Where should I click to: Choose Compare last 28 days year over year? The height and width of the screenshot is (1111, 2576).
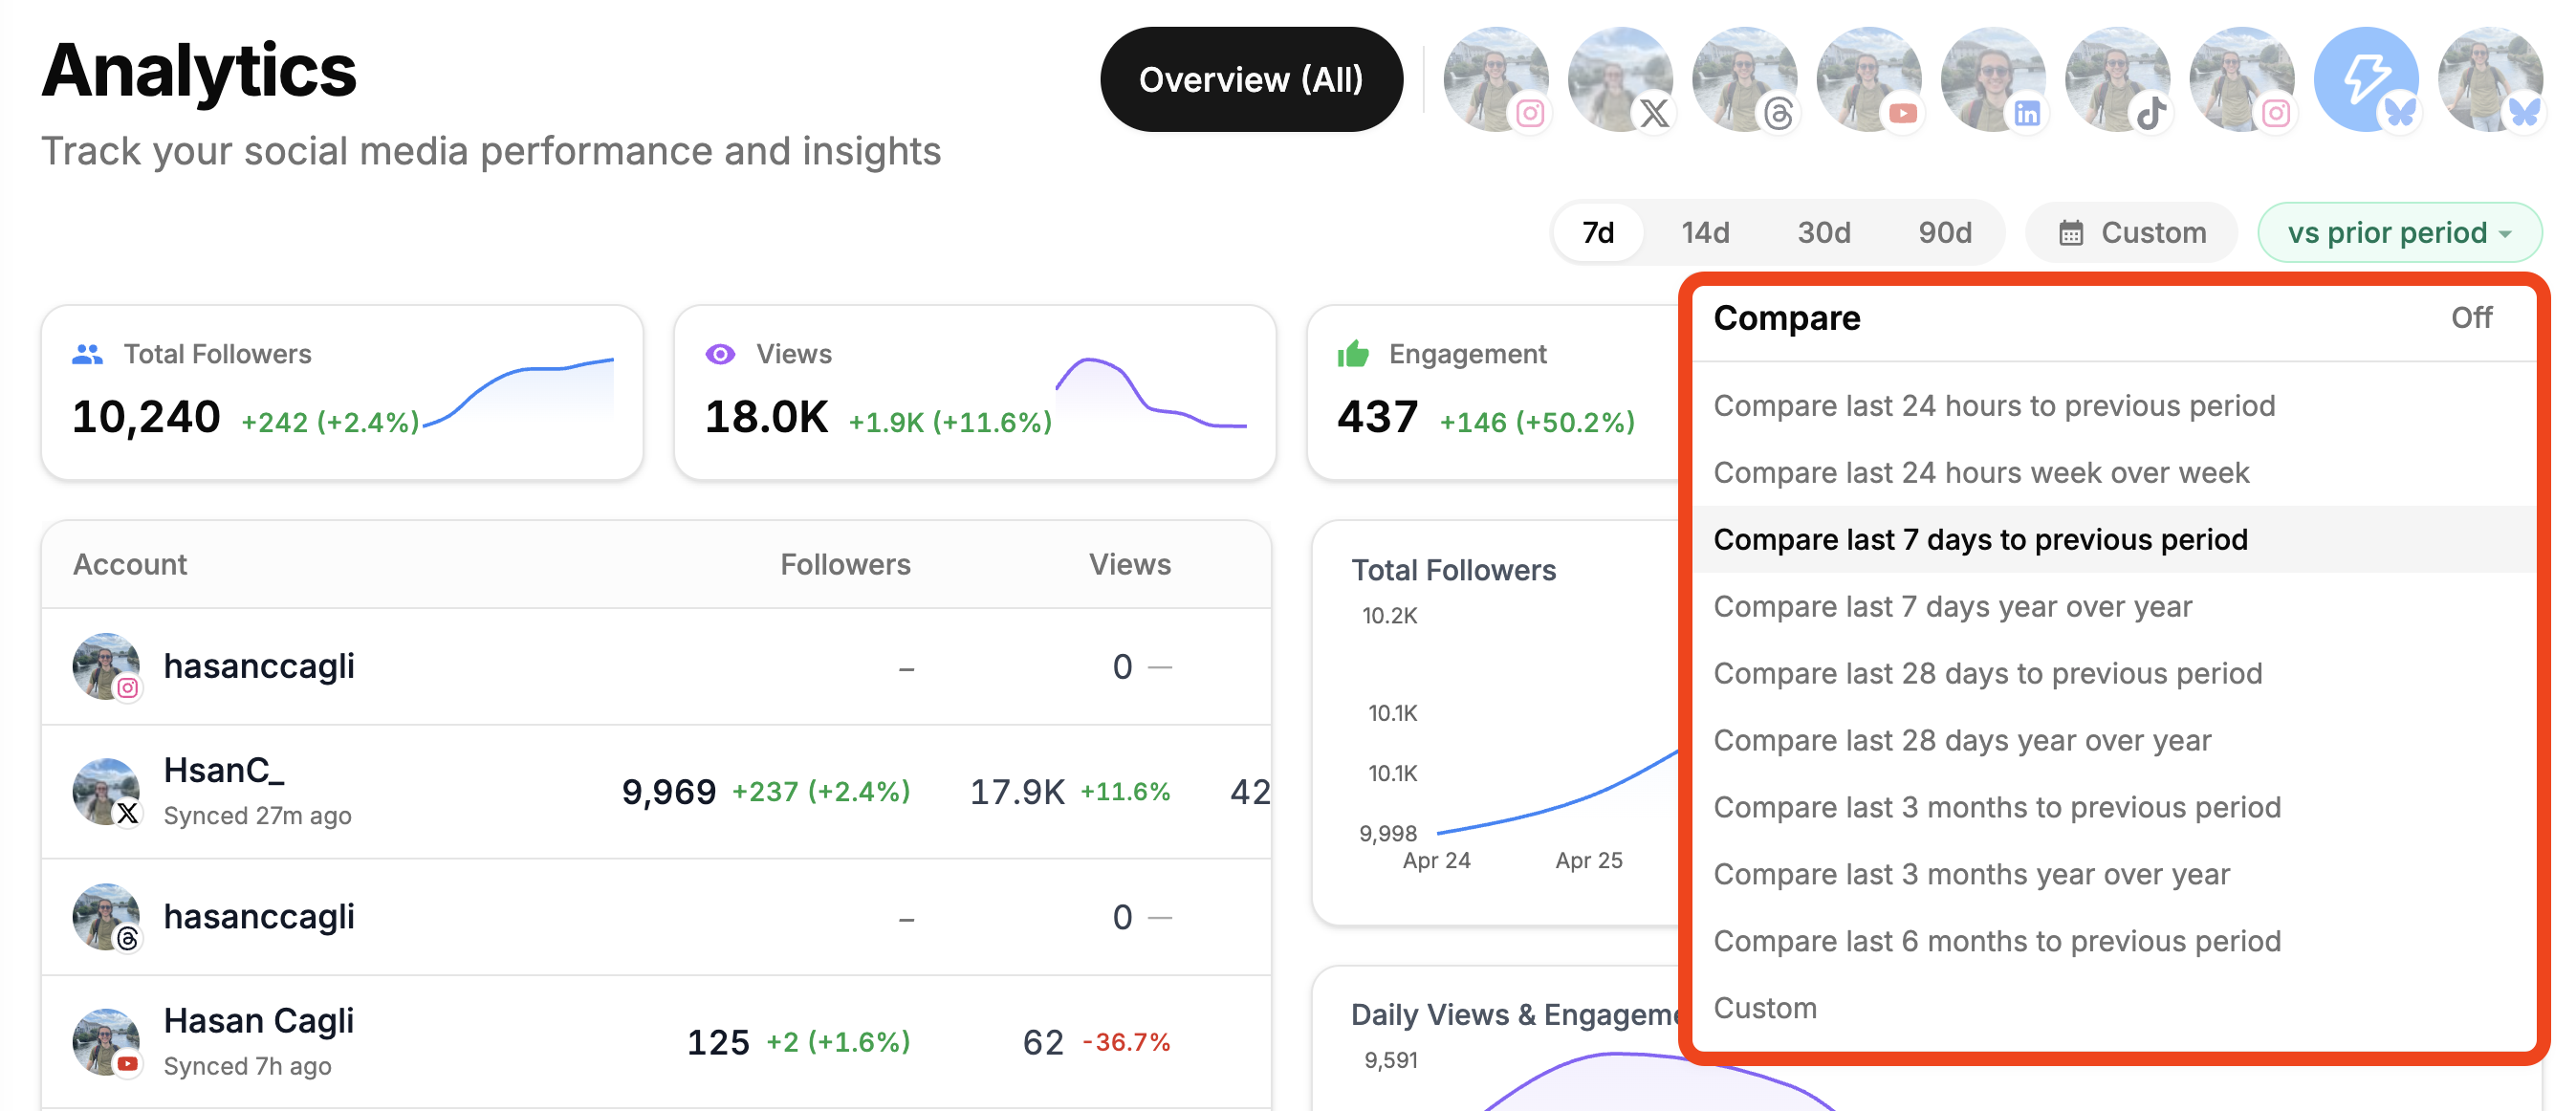[2114, 741]
